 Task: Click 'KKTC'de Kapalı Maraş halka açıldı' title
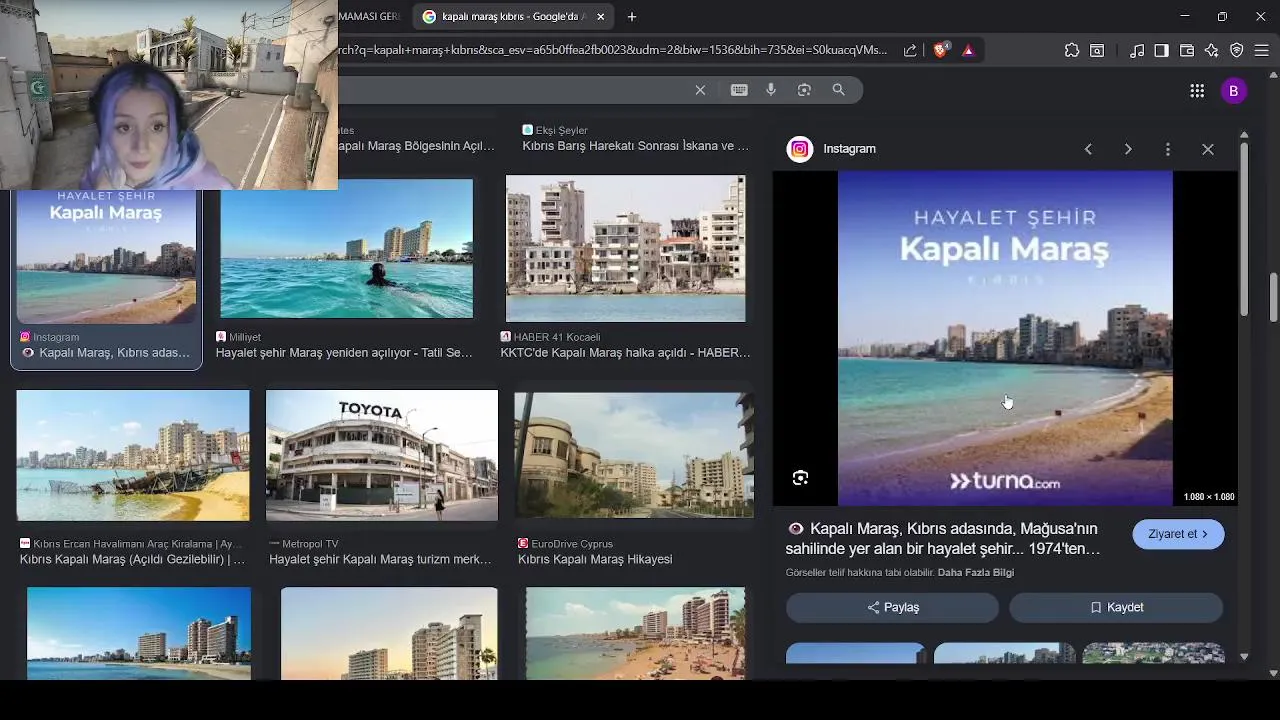point(626,353)
